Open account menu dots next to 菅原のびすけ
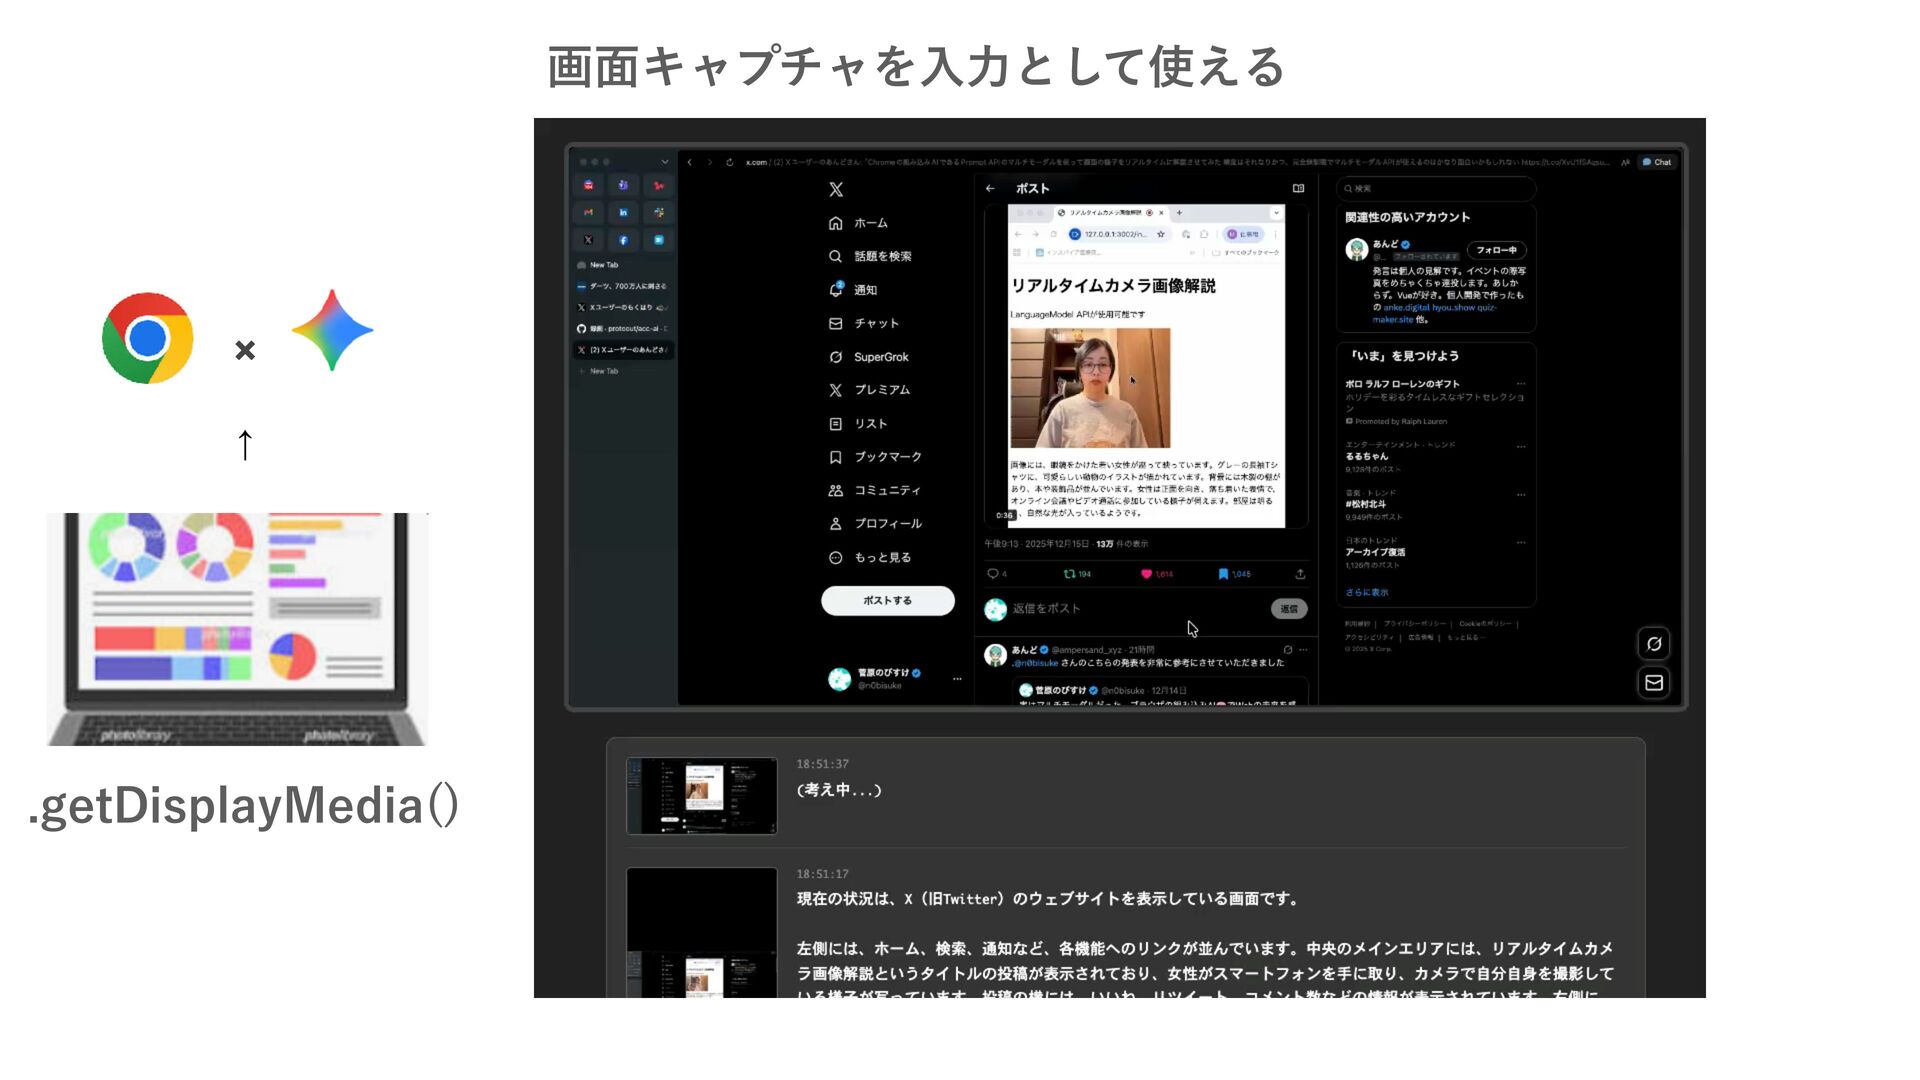Screen dimensions: 1920x1080 pos(957,679)
